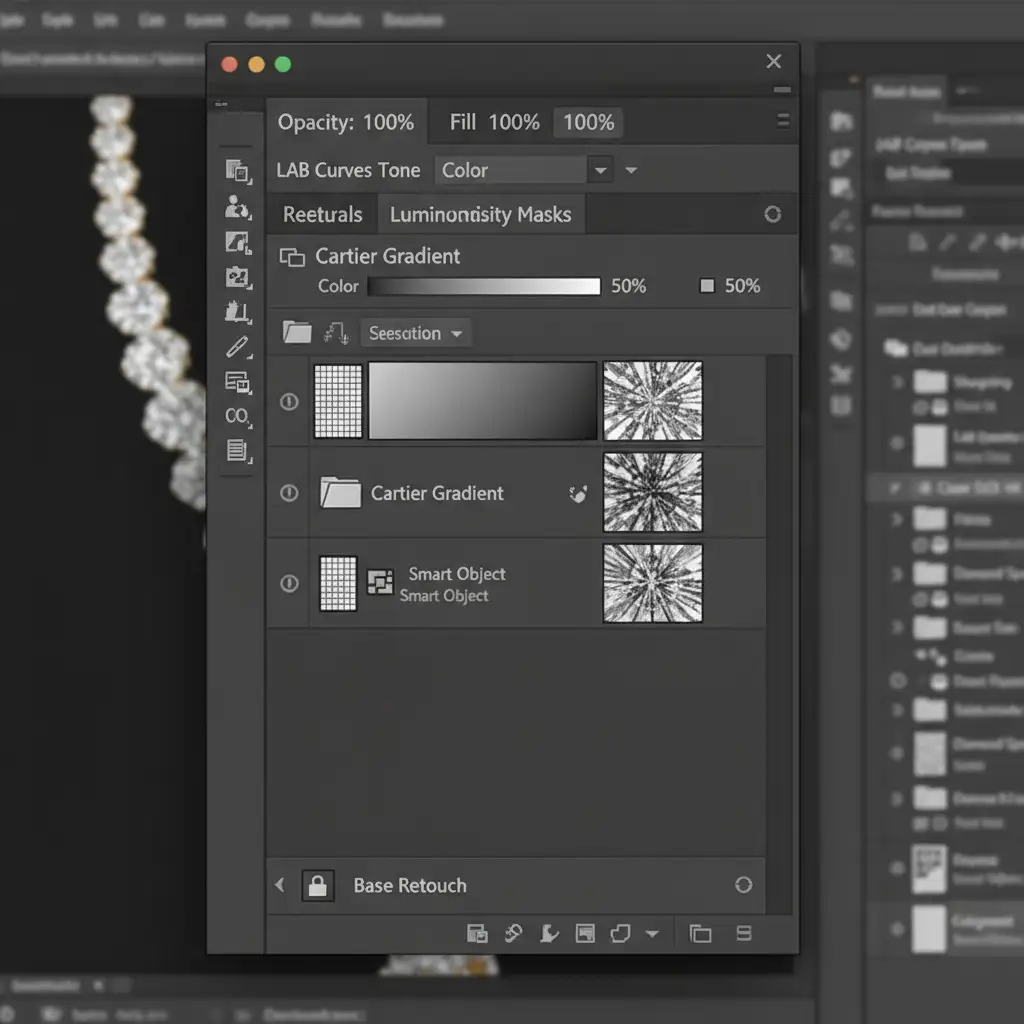Click the folder icon on Cartier Gradient layer
Screen dimensions: 1024x1024
point(340,493)
